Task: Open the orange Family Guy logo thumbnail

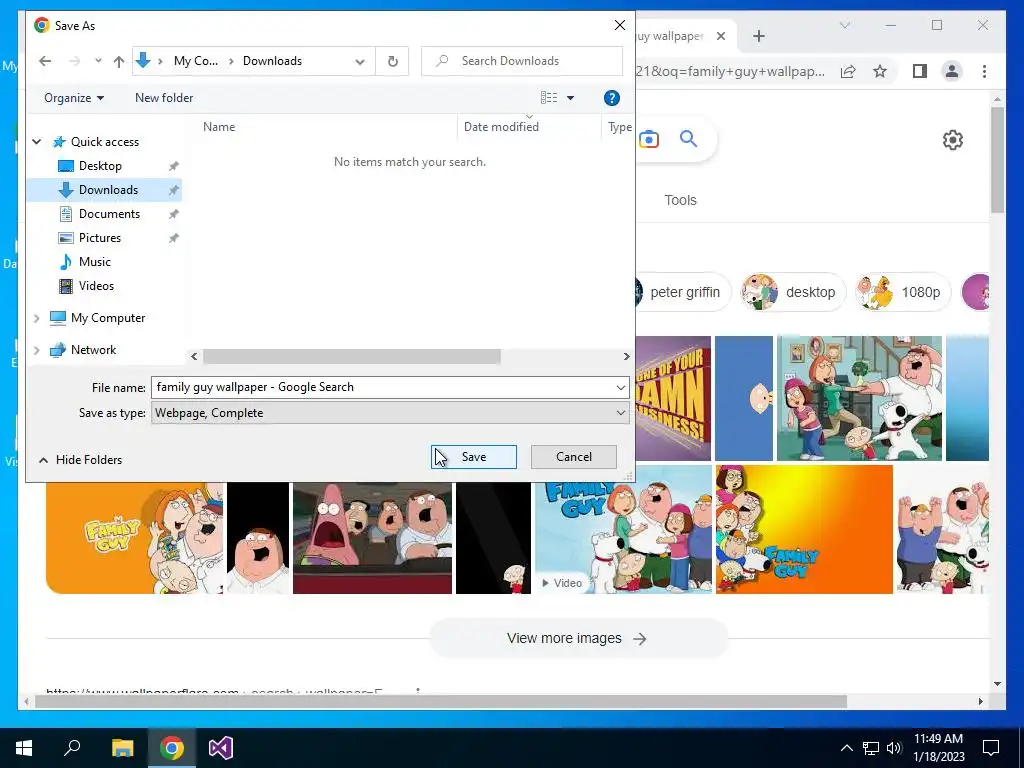Action: click(x=135, y=539)
